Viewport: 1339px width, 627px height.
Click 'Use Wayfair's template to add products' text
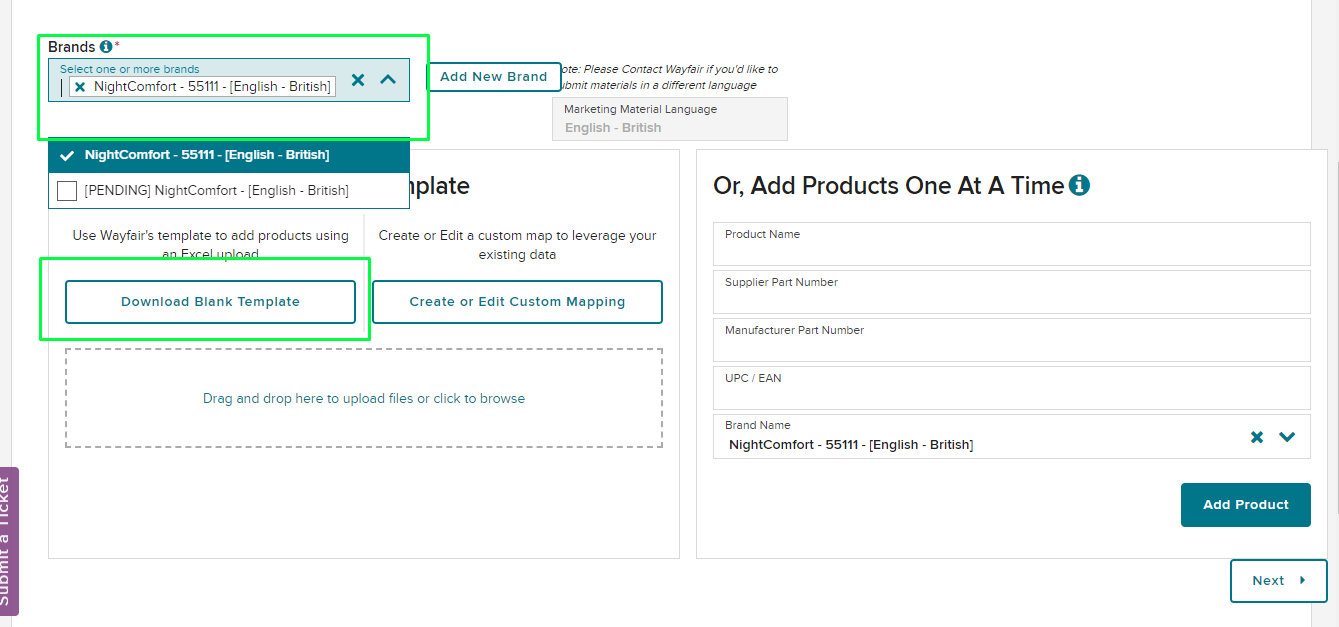point(211,245)
